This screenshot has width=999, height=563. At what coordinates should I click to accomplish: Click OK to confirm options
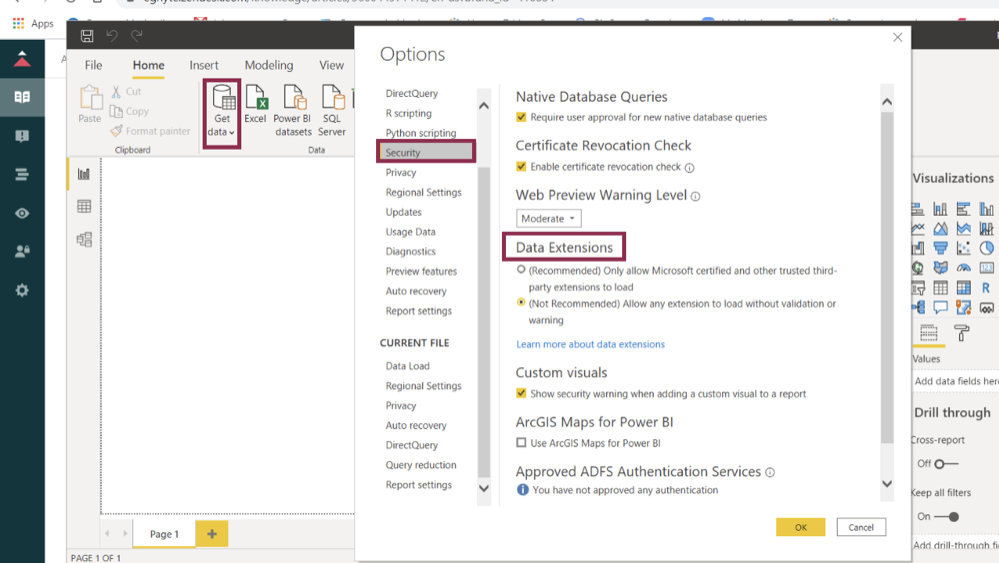coord(801,527)
